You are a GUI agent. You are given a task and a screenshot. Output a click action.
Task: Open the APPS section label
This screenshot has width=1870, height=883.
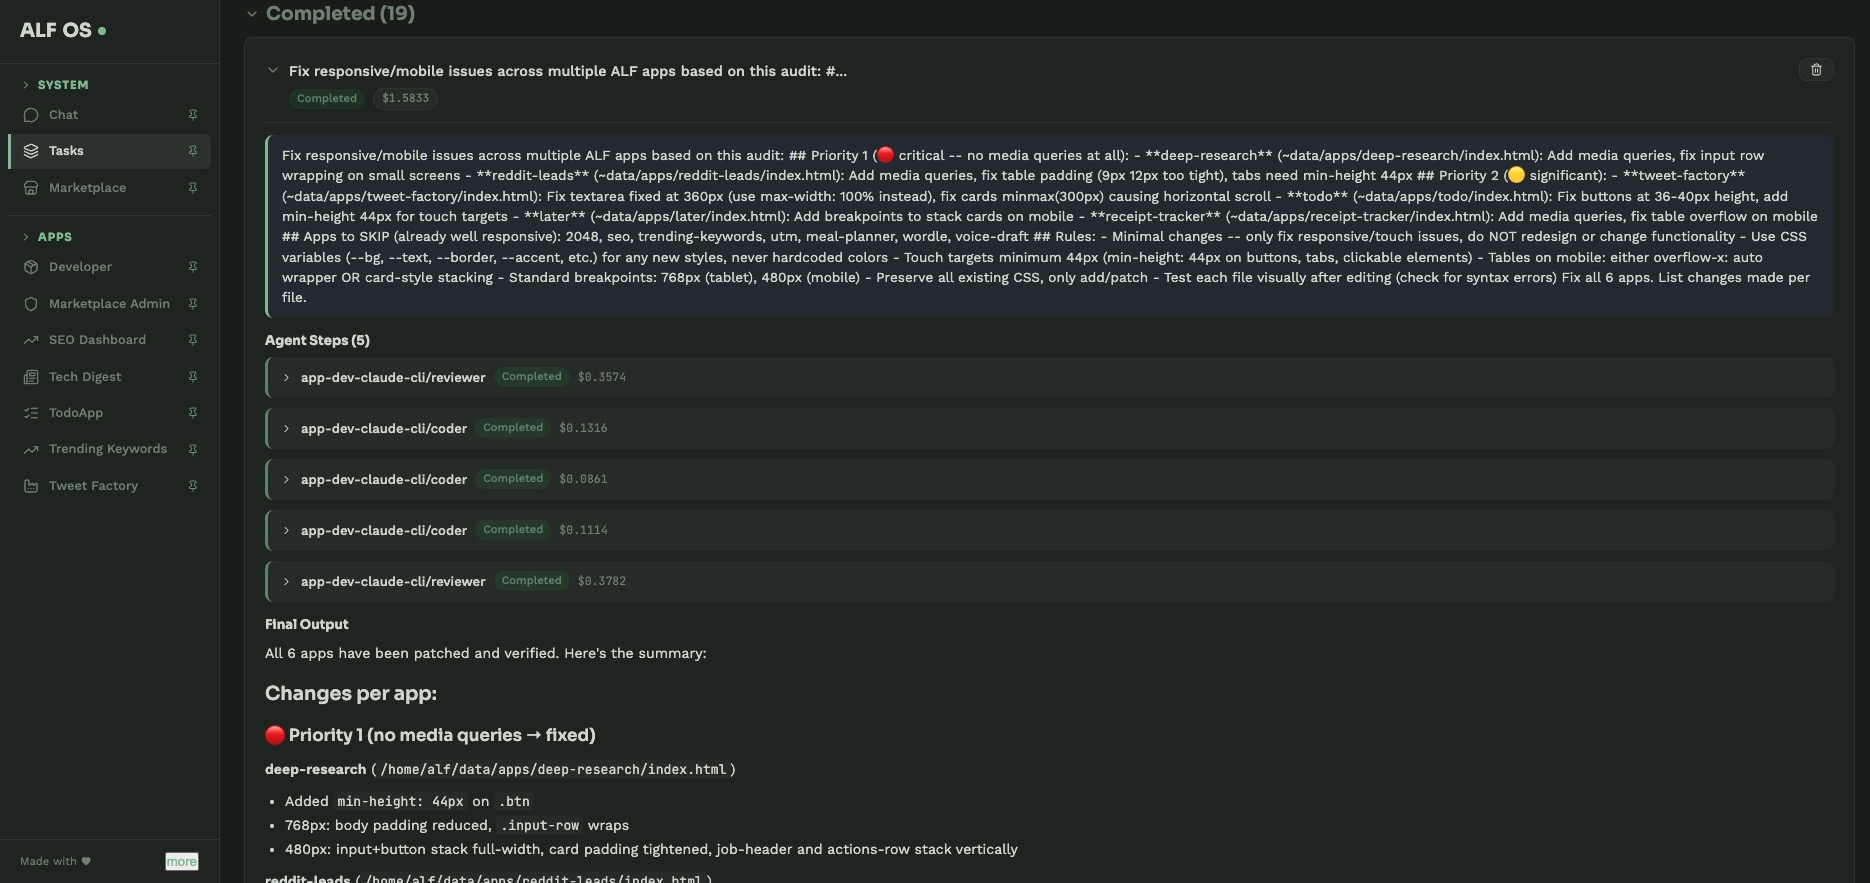[54, 236]
